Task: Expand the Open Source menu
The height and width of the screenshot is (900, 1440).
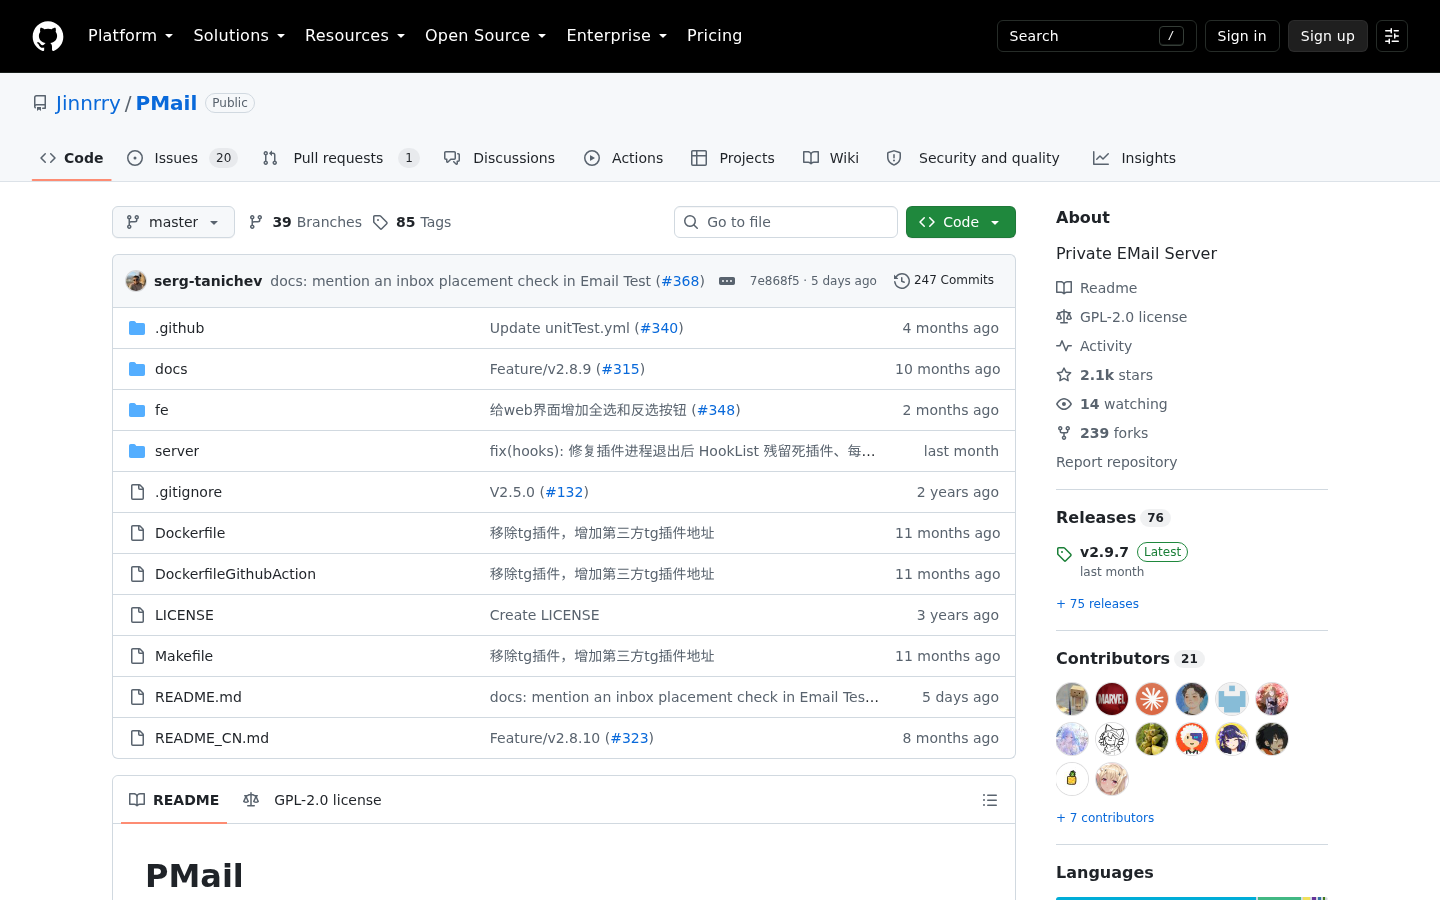Action: click(x=485, y=36)
